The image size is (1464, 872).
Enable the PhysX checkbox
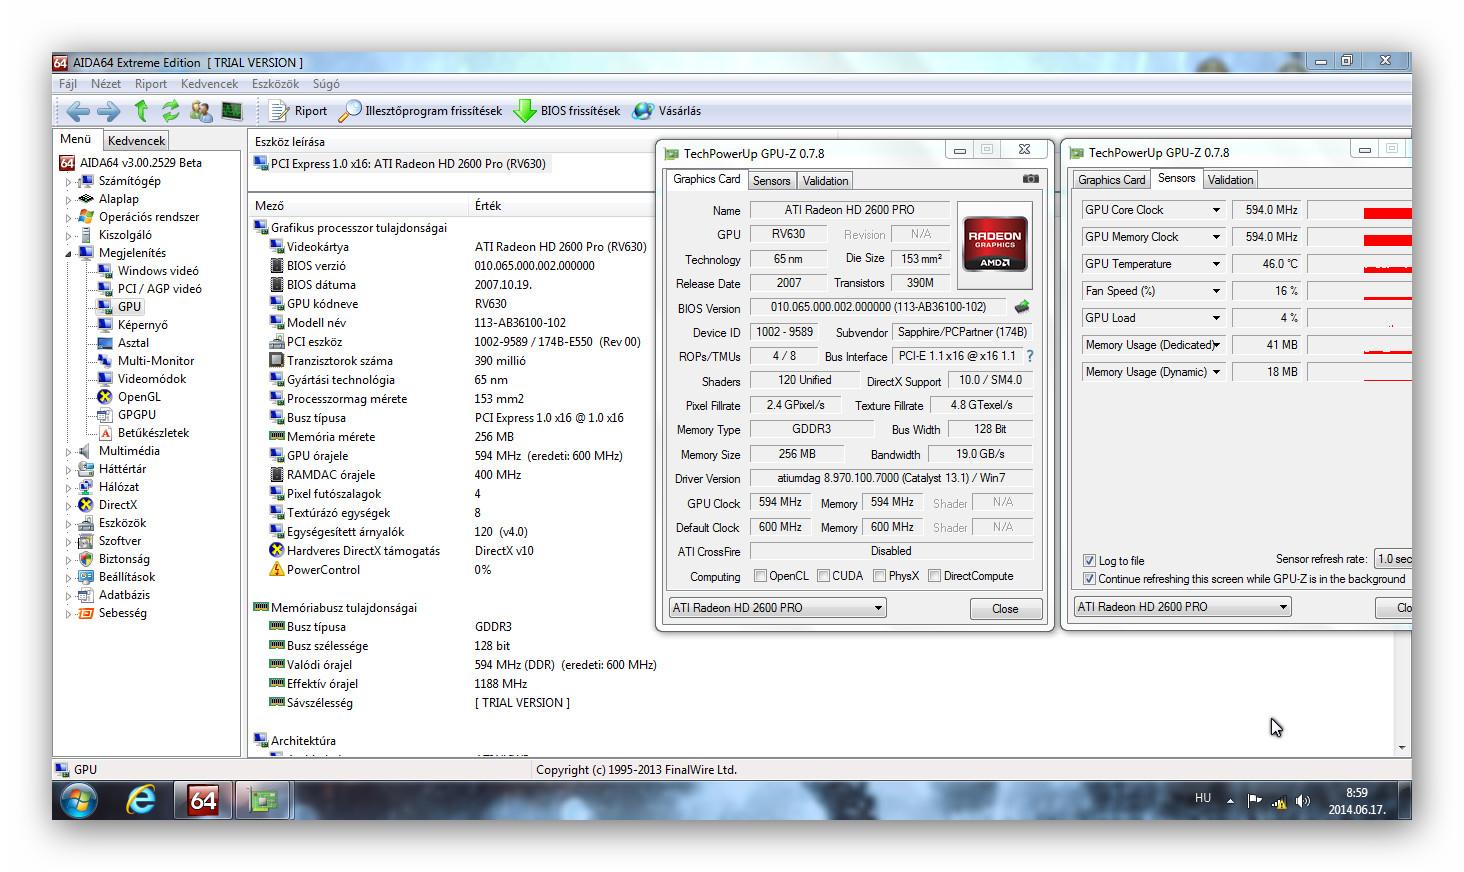click(879, 576)
